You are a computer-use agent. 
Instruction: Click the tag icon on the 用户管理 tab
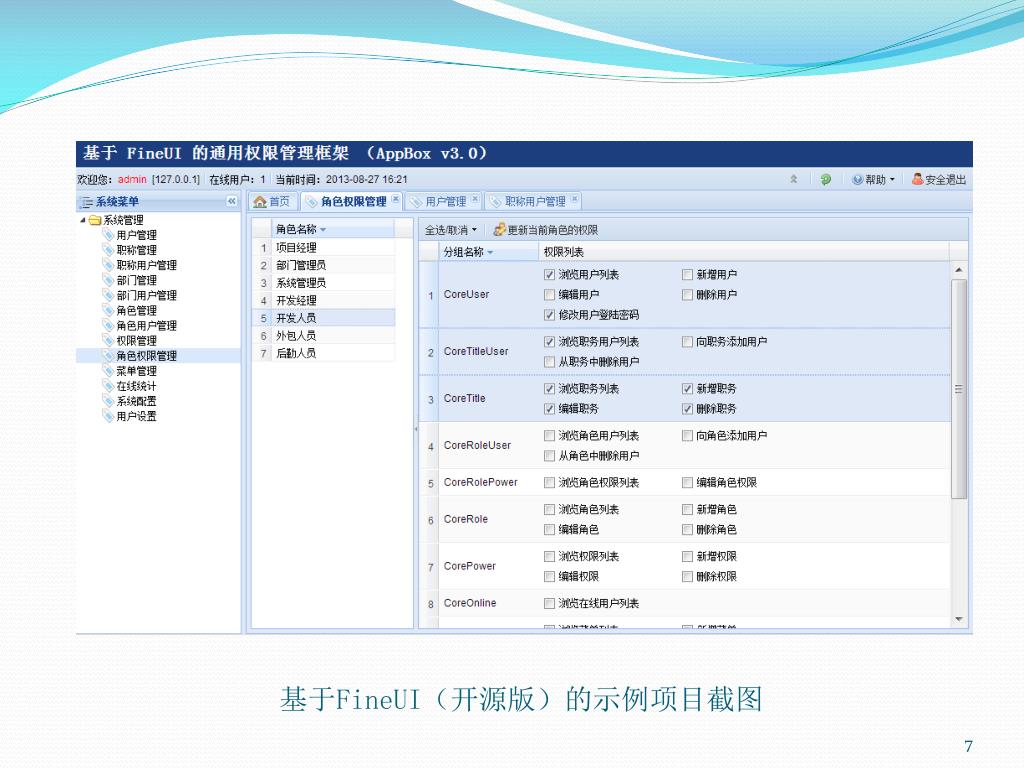(416, 201)
